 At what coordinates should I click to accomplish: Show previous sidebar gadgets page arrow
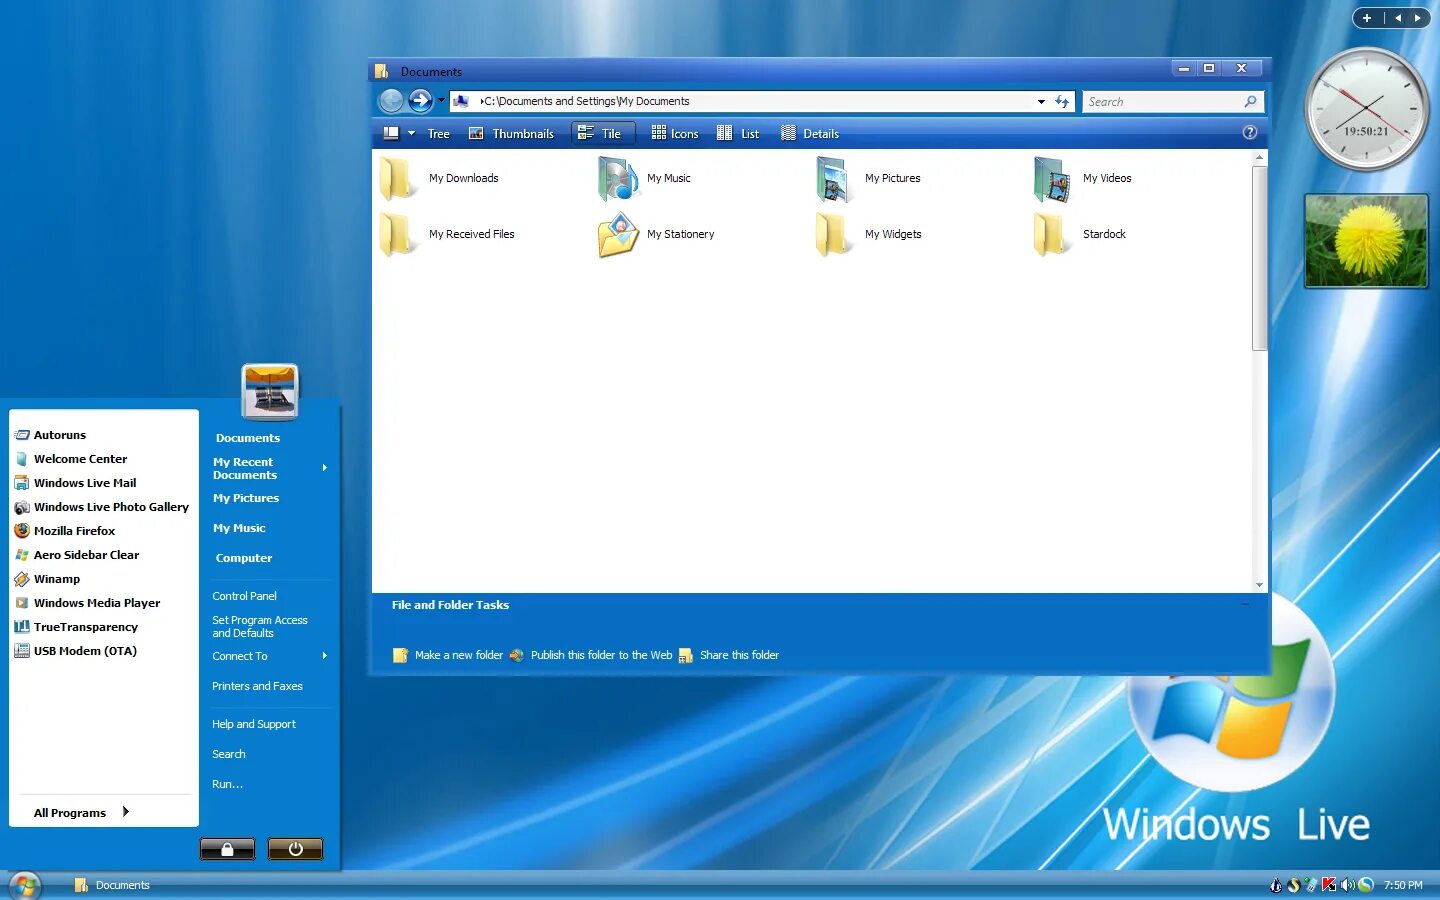click(1398, 18)
